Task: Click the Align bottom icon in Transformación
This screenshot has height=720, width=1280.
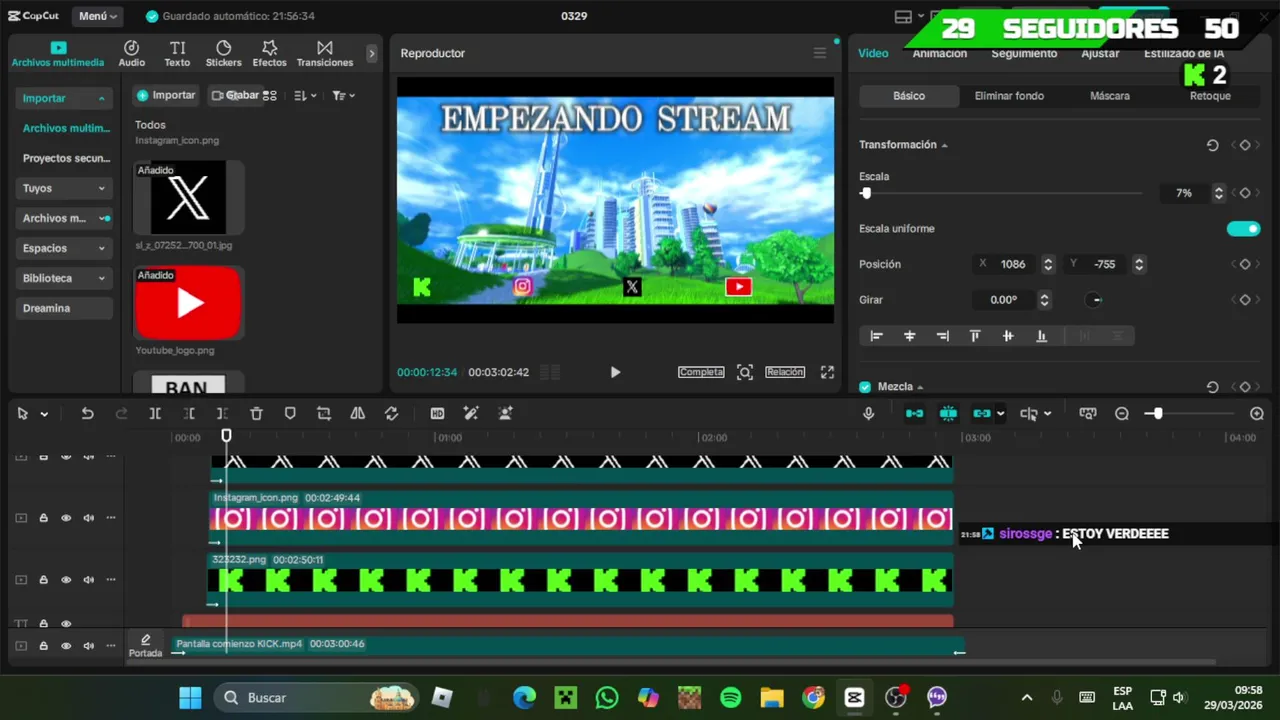Action: (1041, 336)
